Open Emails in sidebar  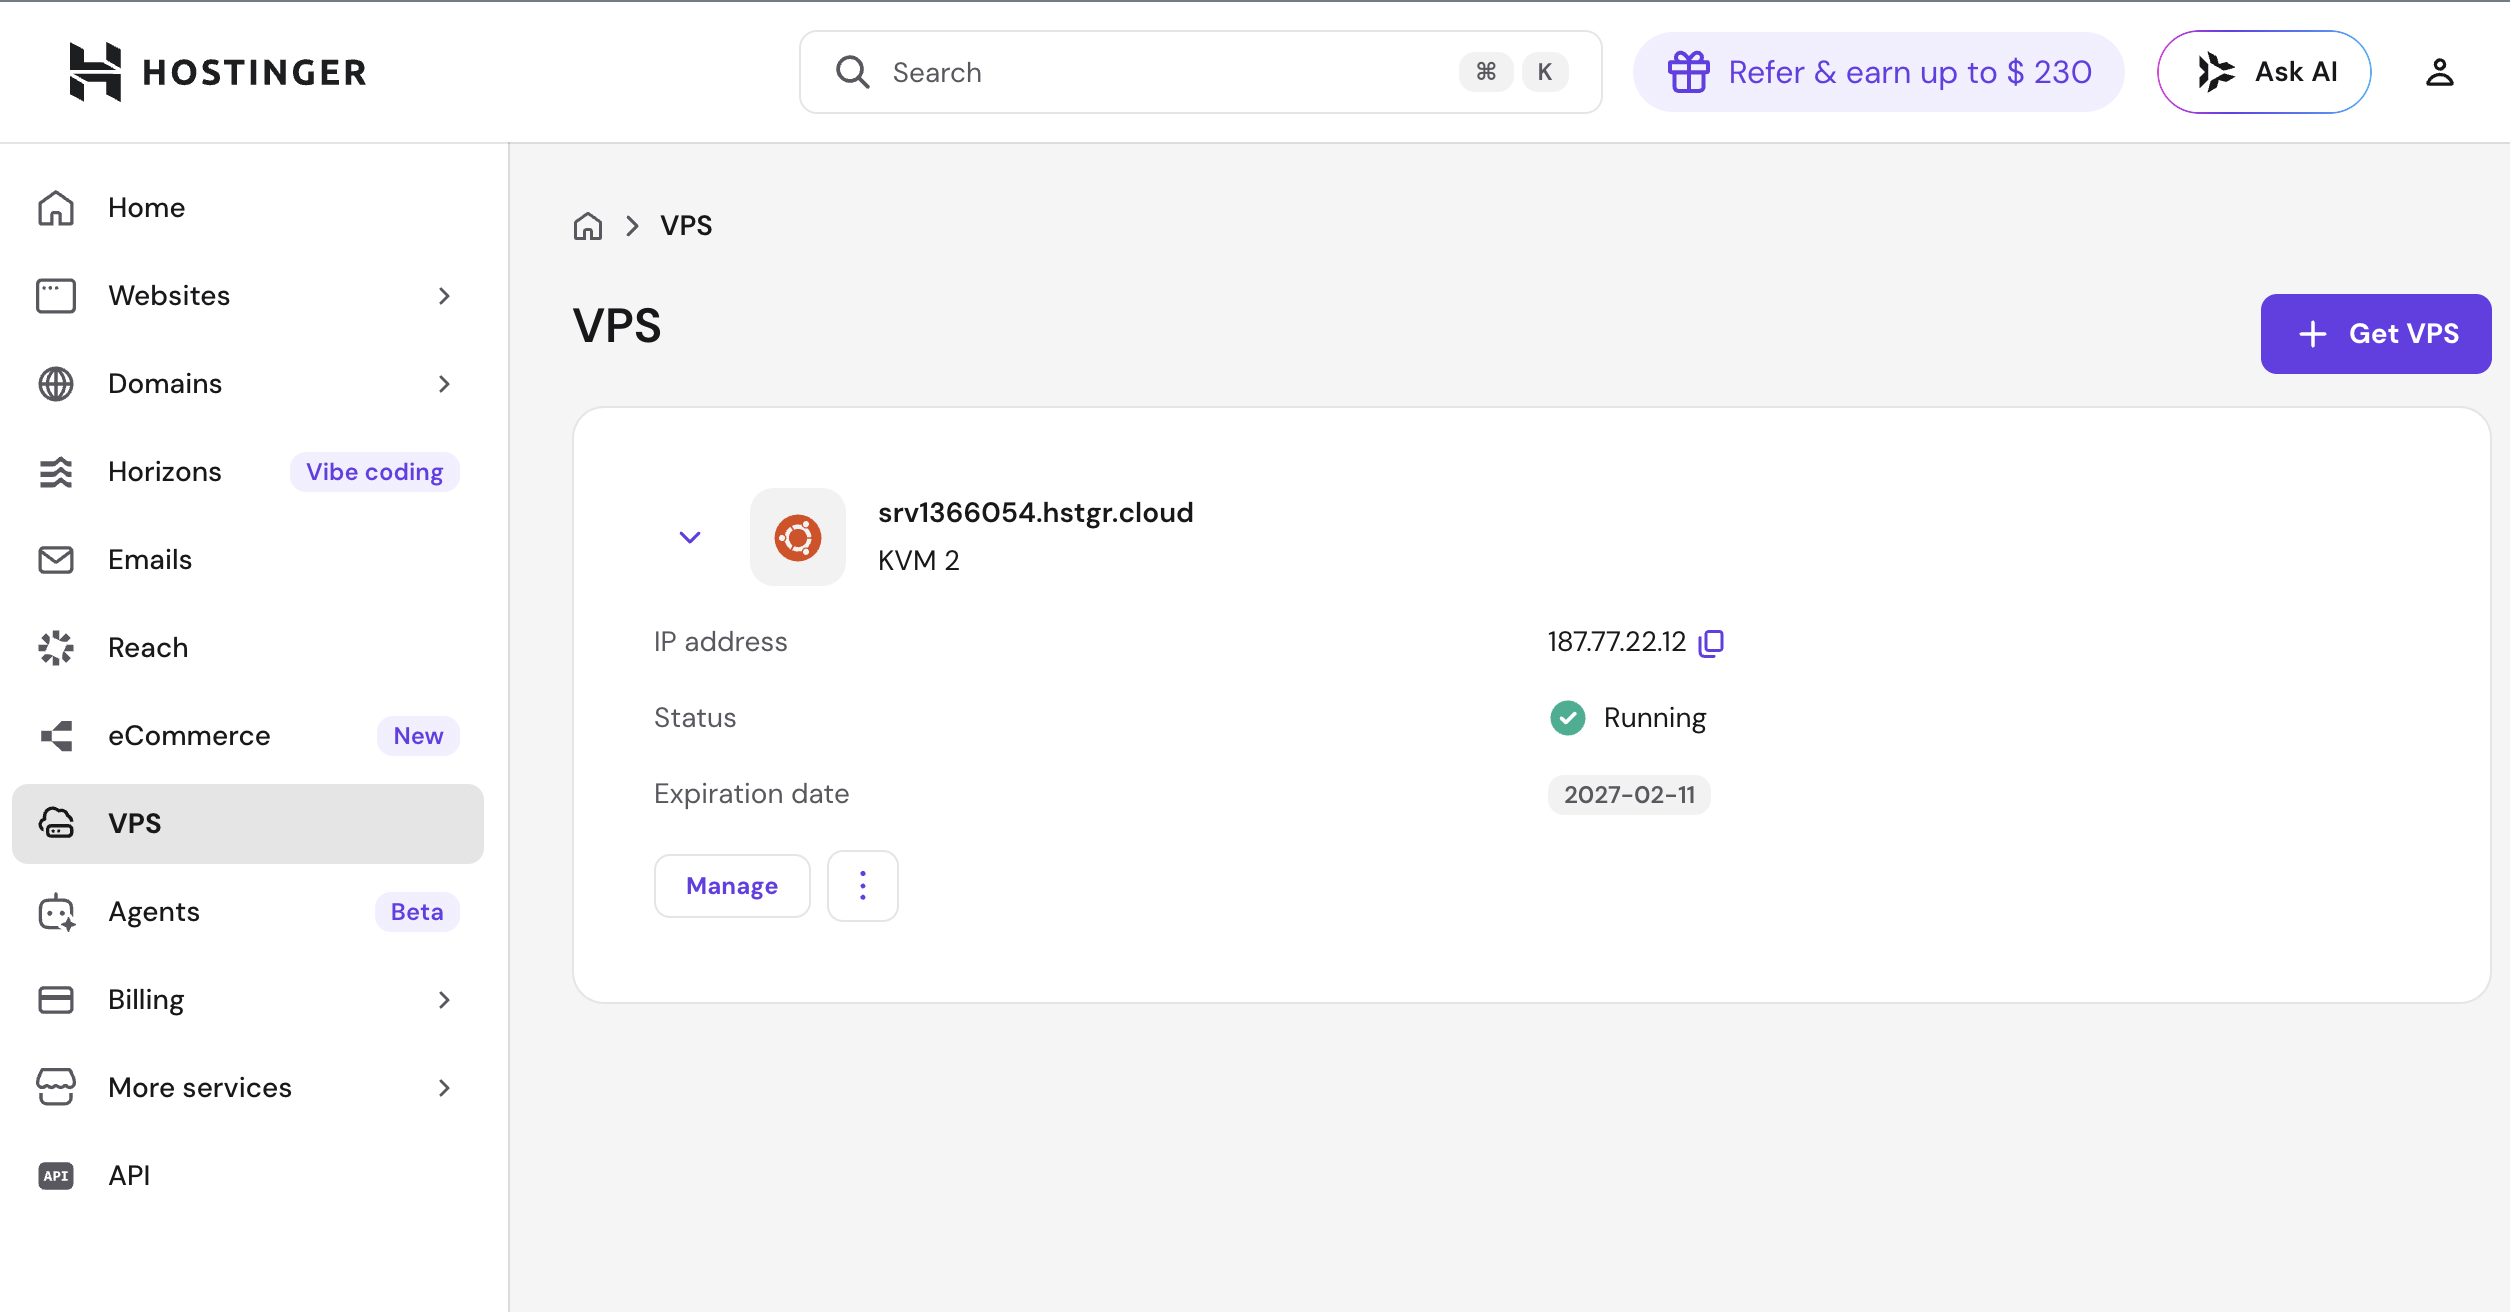click(248, 560)
